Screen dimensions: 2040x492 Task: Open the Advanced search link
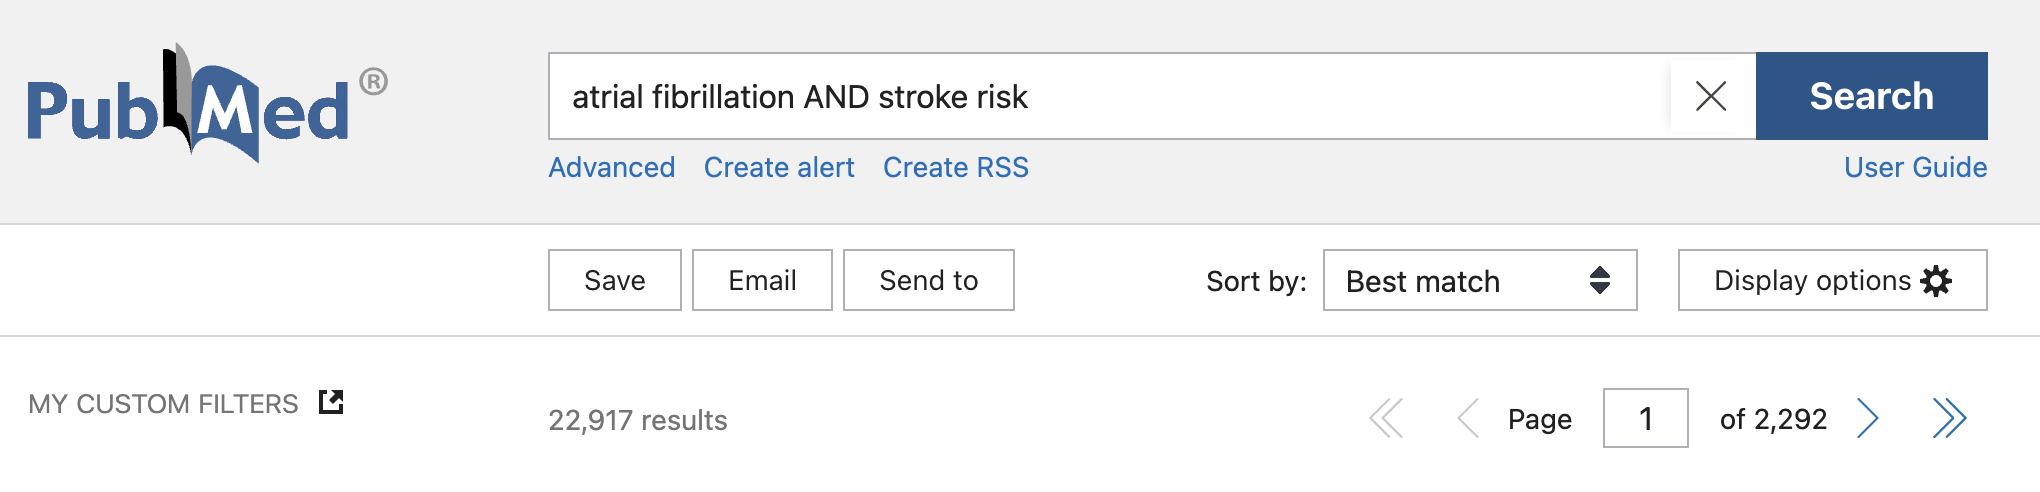pyautogui.click(x=611, y=167)
